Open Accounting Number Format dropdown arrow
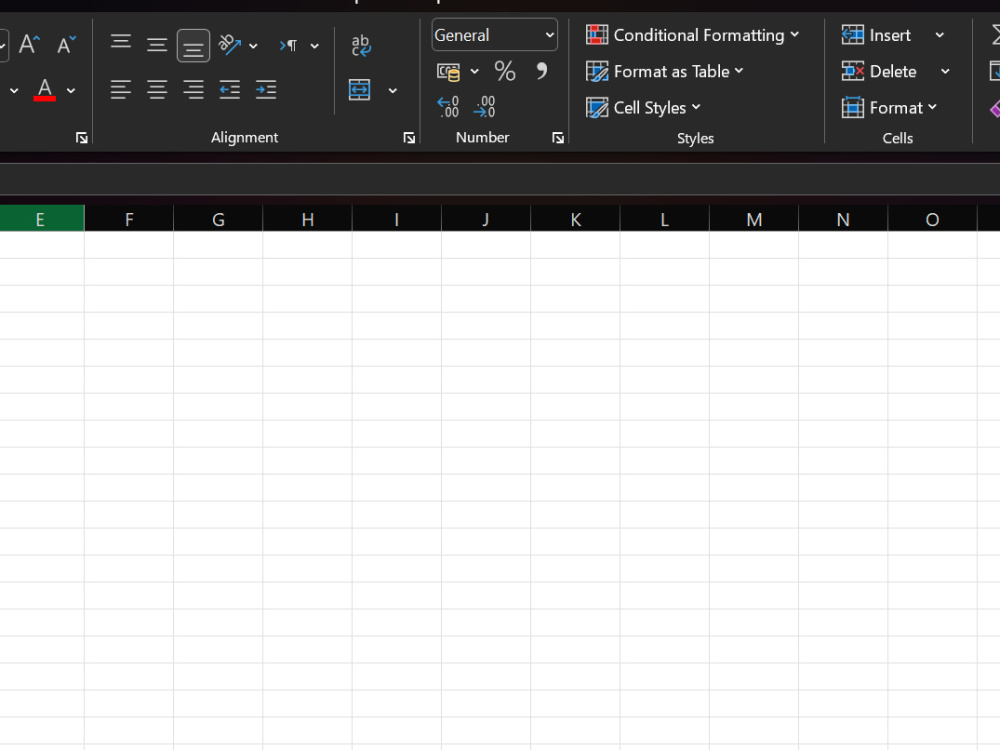The image size is (1000, 750). click(x=474, y=71)
